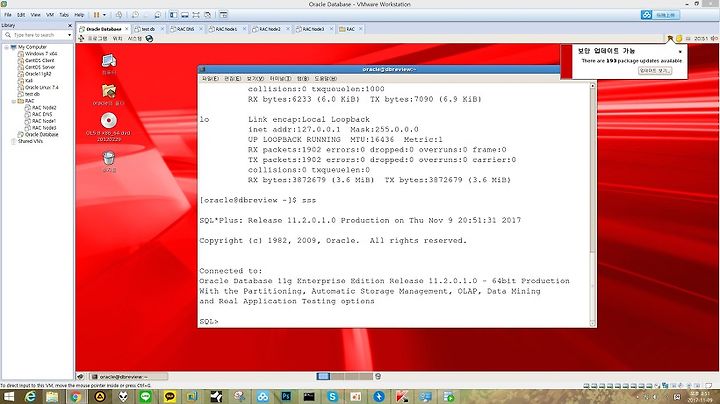Screen dimensions: 720x404
Task: Toggle the library sidebar view icon
Action: (x=173, y=15)
